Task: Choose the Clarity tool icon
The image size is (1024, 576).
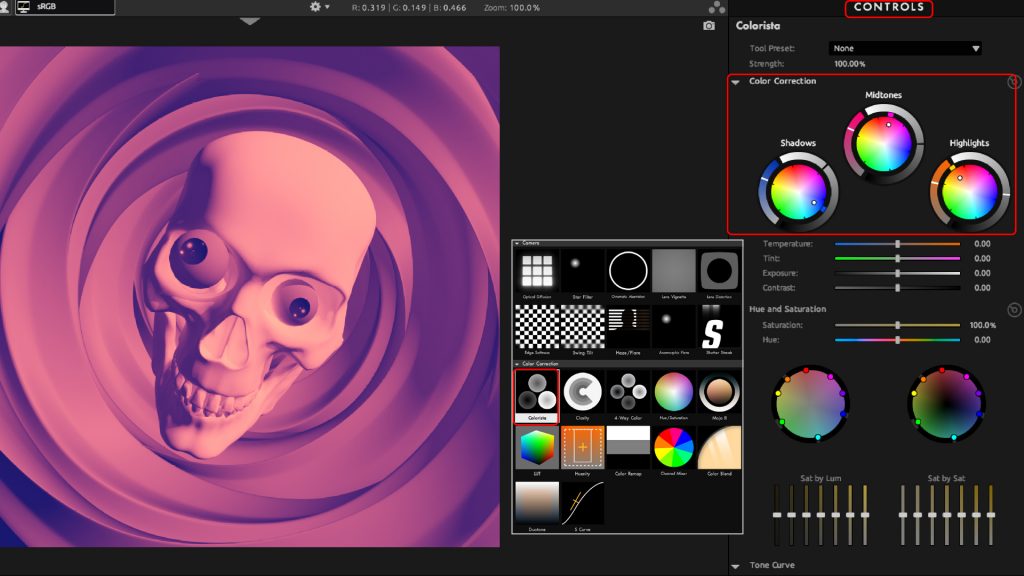Action: coord(582,393)
